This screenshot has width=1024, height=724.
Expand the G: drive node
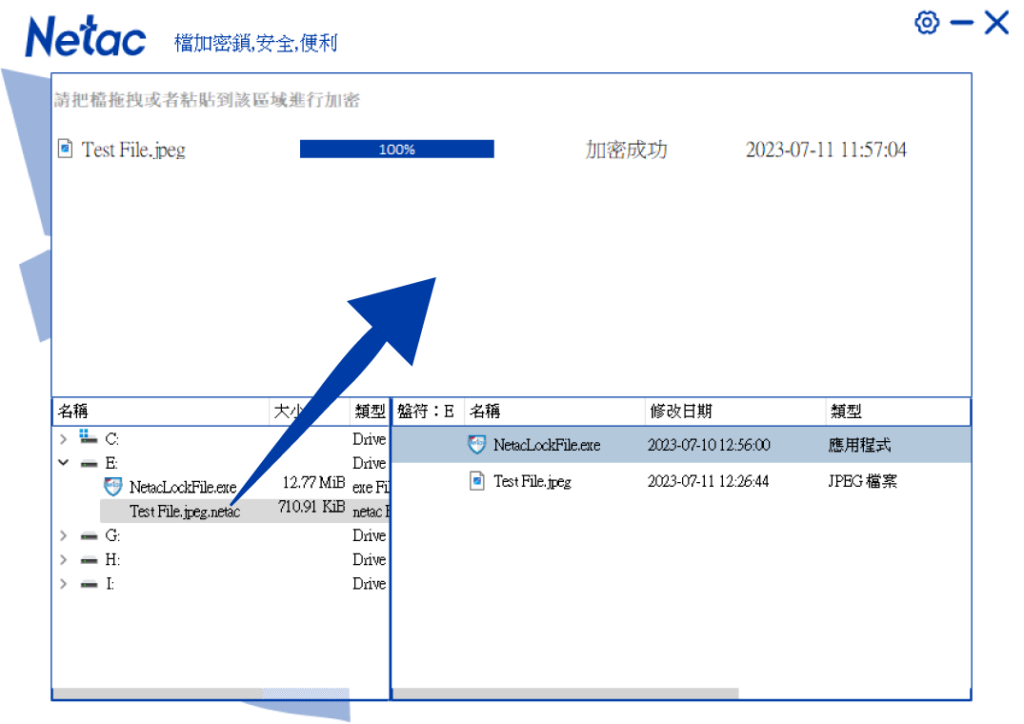pos(63,536)
